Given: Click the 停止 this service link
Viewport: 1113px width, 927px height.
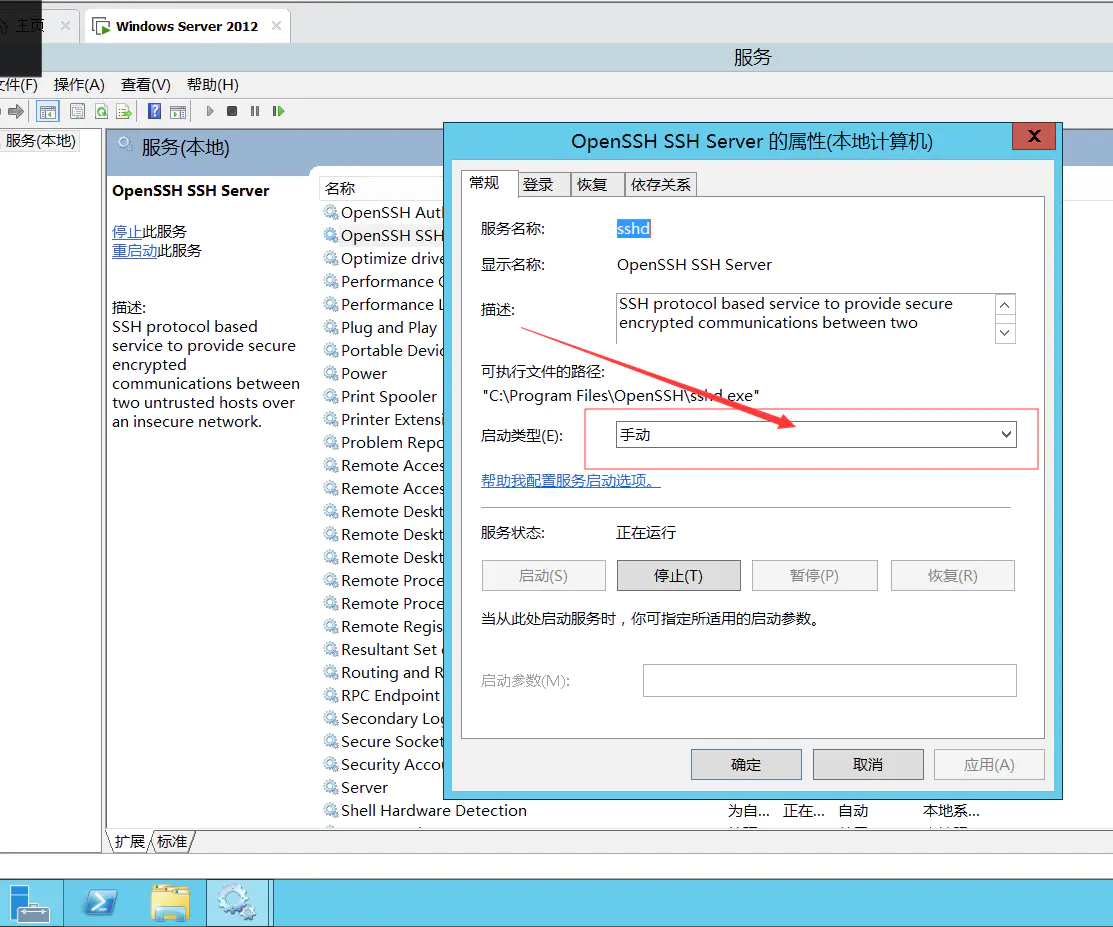Looking at the screenshot, I should pyautogui.click(x=127, y=231).
